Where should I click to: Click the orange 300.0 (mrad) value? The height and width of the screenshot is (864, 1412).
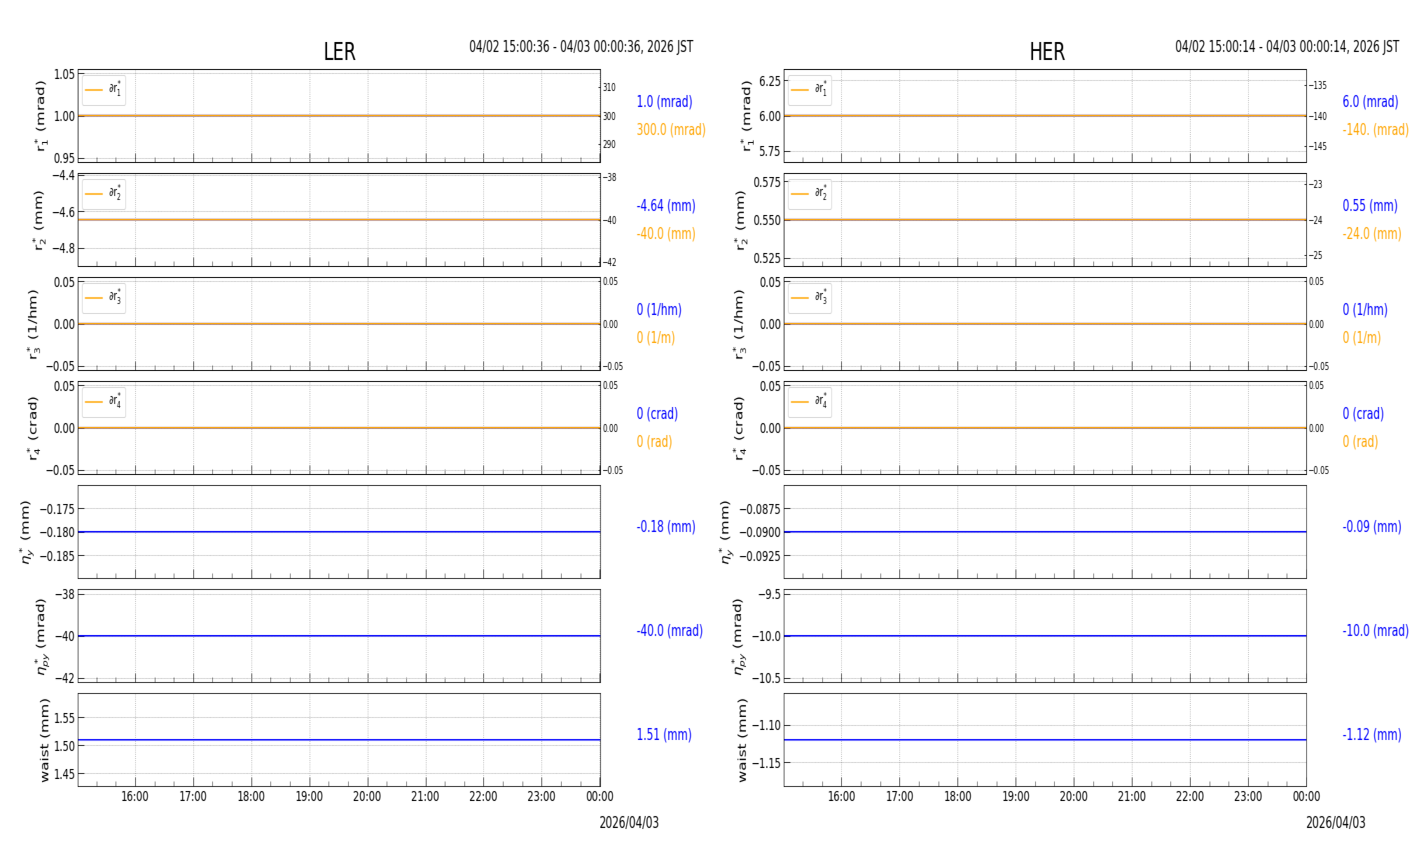(x=671, y=130)
